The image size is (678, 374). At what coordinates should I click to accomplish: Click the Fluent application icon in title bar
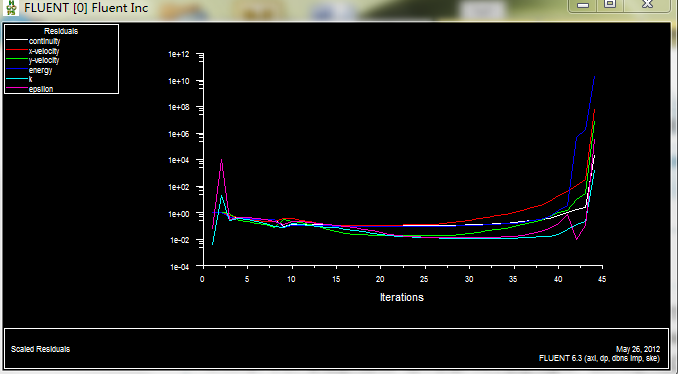[x=11, y=7]
